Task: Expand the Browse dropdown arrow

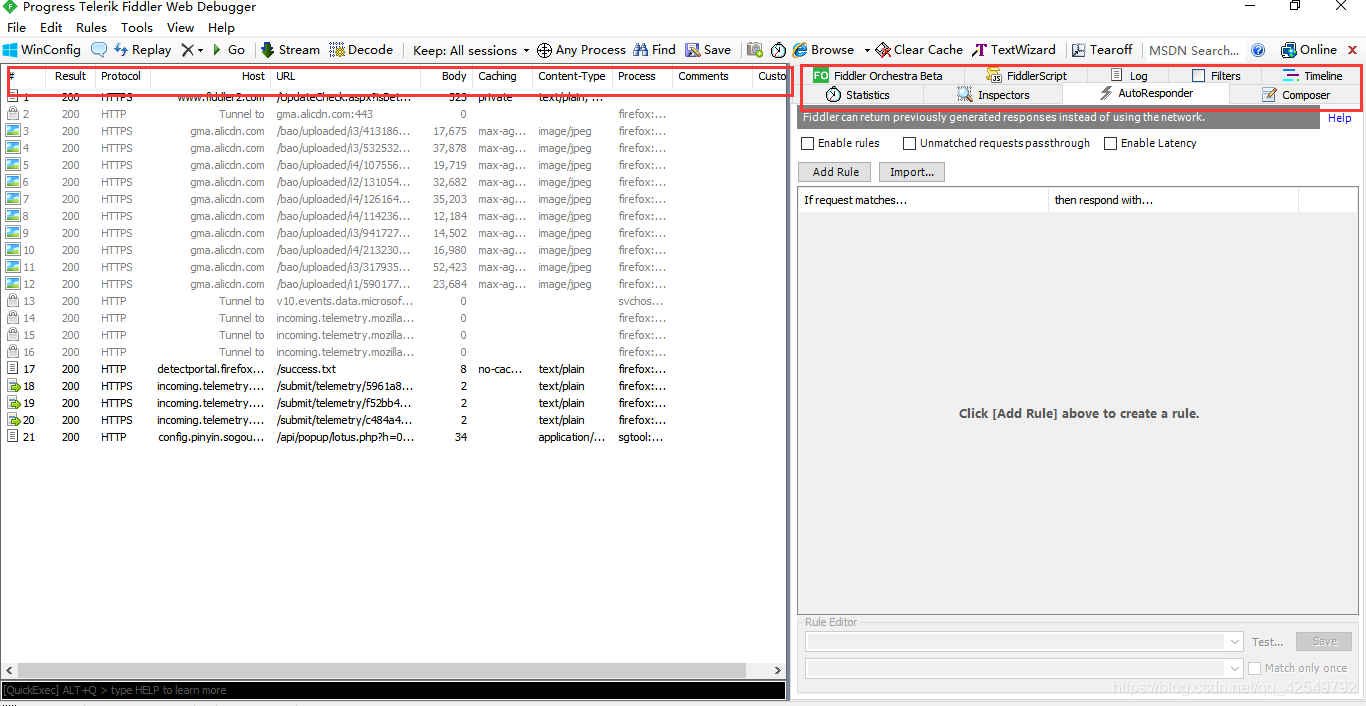Action: 867,50
